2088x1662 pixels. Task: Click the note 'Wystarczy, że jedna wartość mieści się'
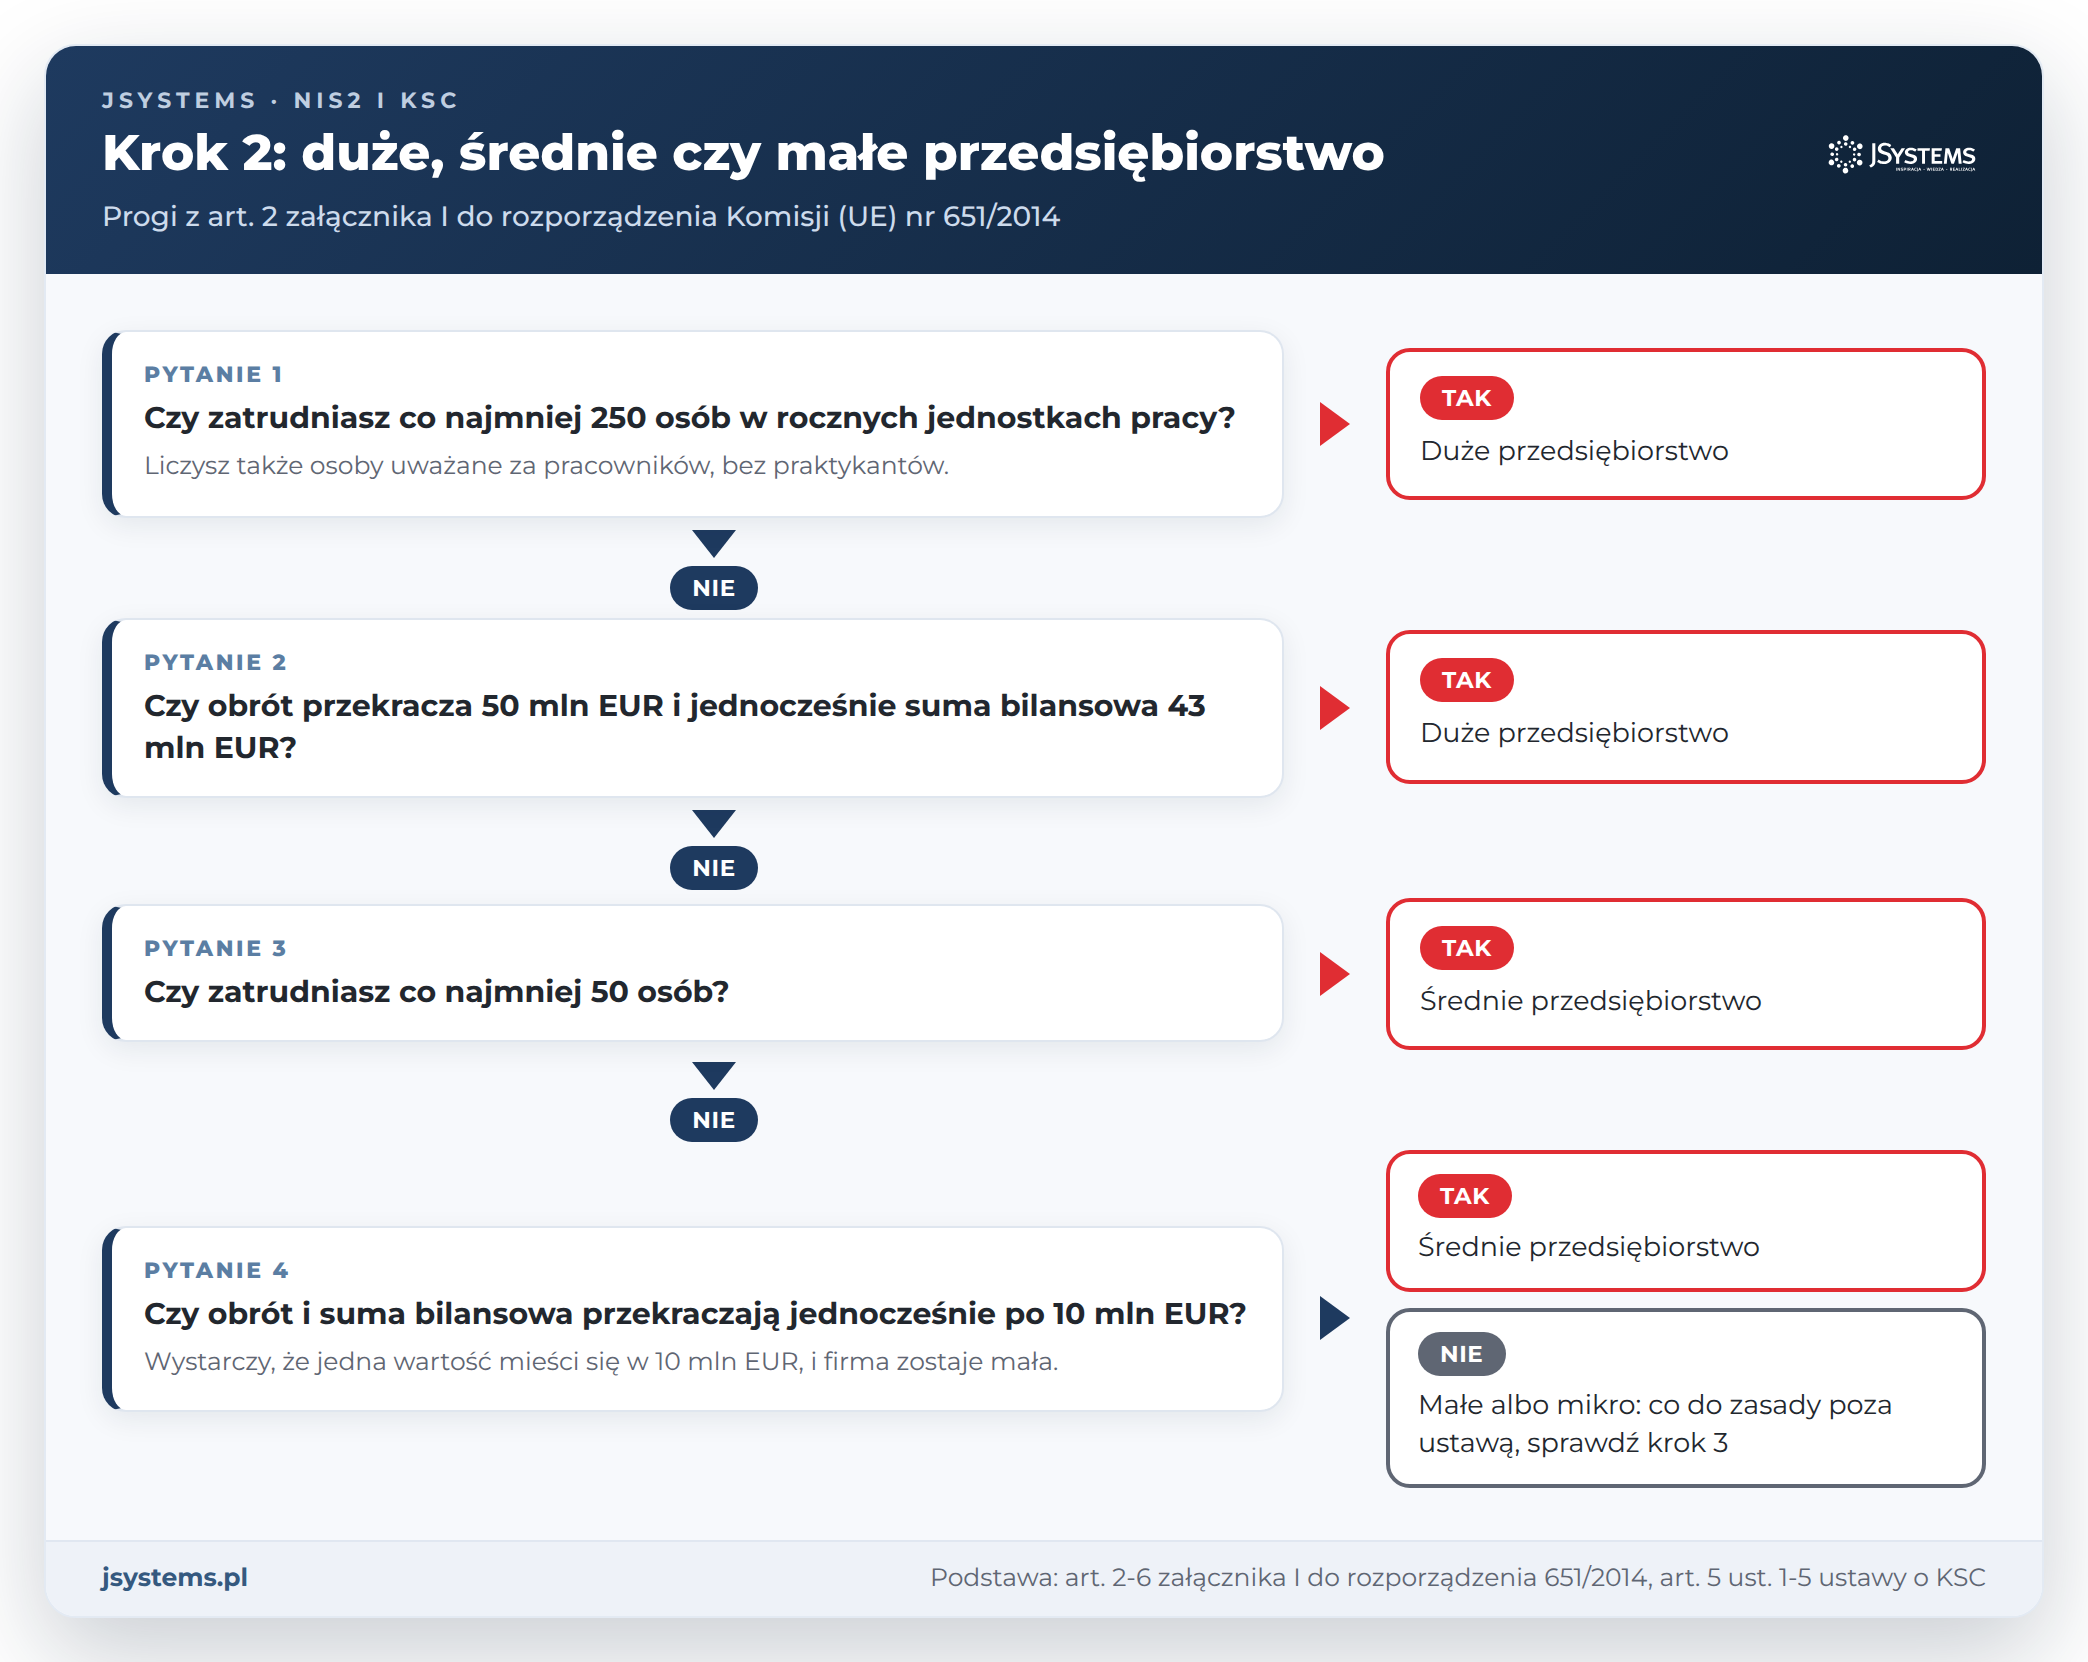coord(601,1362)
